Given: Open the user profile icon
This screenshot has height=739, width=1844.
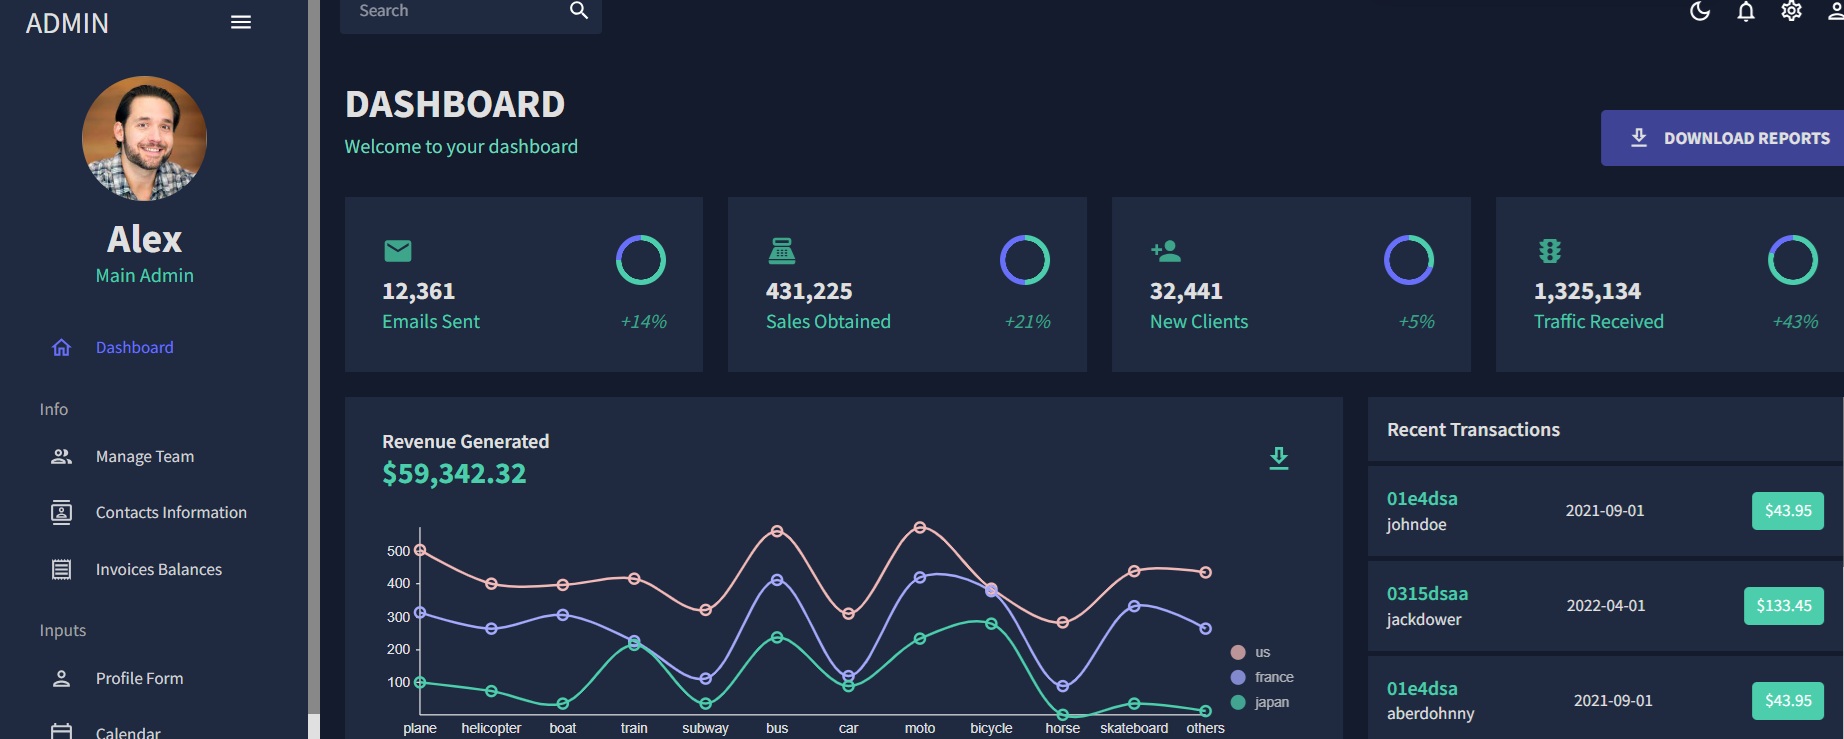Looking at the screenshot, I should [1835, 12].
